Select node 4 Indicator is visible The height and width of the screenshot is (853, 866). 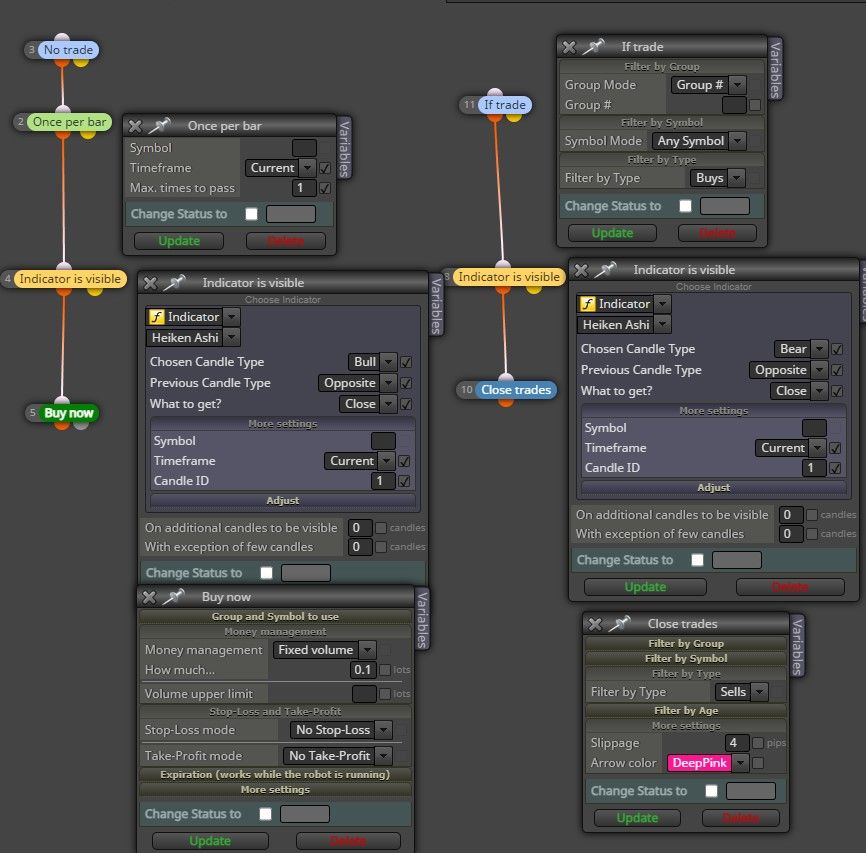pyautogui.click(x=70, y=278)
